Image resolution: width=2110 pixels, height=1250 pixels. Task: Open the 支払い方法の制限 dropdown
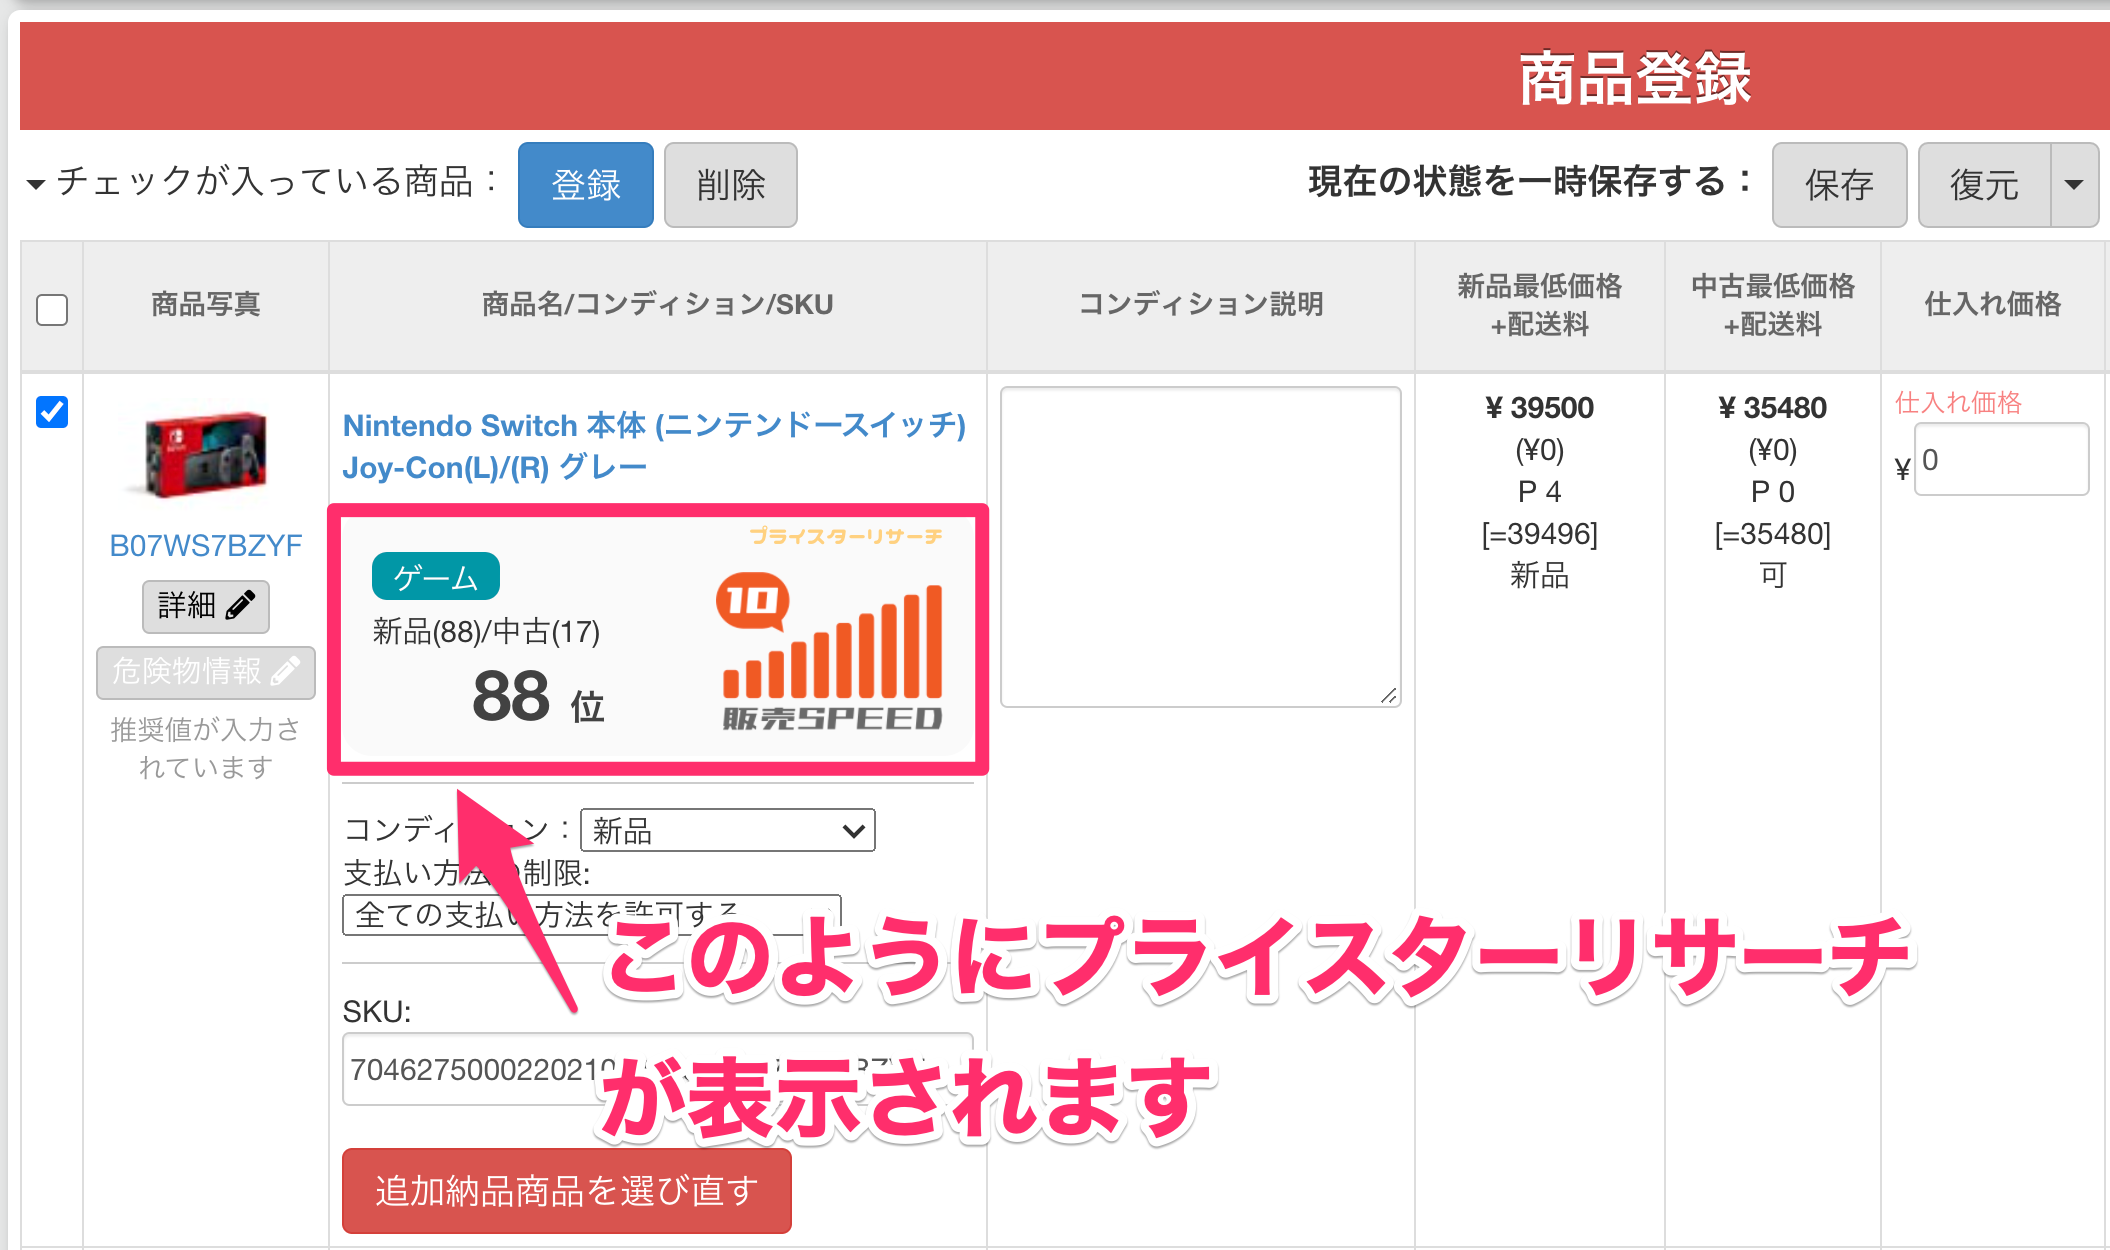(591, 914)
